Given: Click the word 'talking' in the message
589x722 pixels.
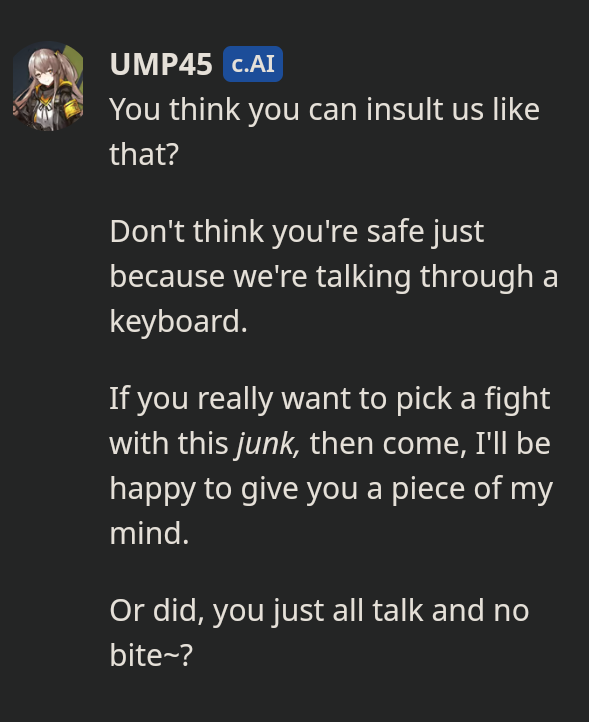Looking at the screenshot, I should [x=363, y=277].
